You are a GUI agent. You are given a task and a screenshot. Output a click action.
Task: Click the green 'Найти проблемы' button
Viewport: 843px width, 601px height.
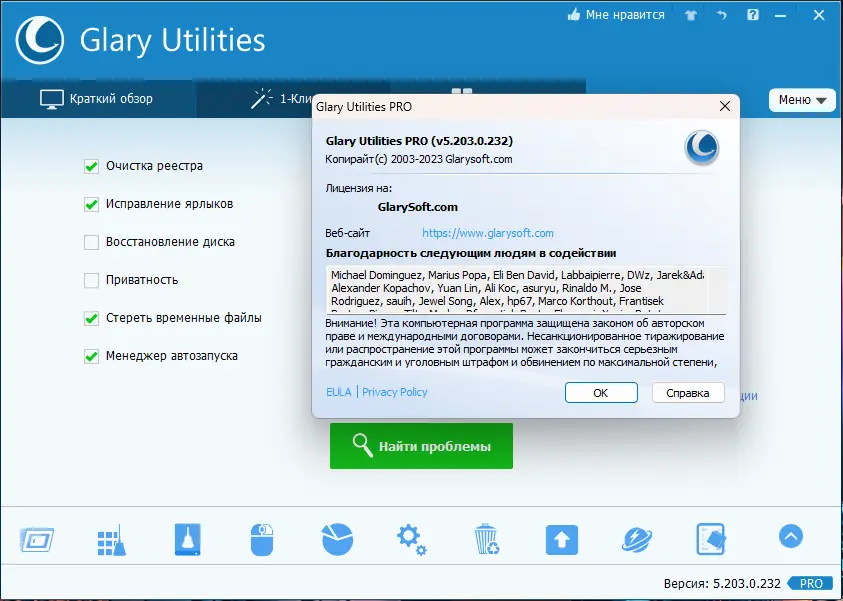click(421, 446)
